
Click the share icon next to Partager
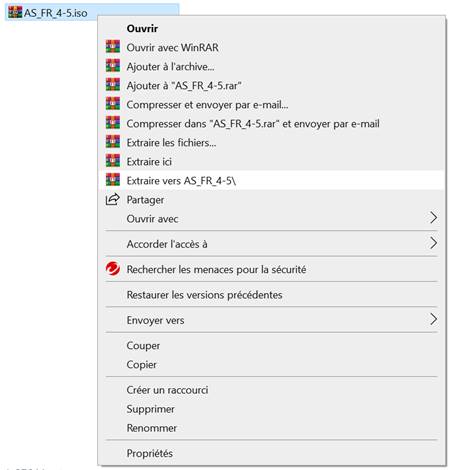pos(112,199)
